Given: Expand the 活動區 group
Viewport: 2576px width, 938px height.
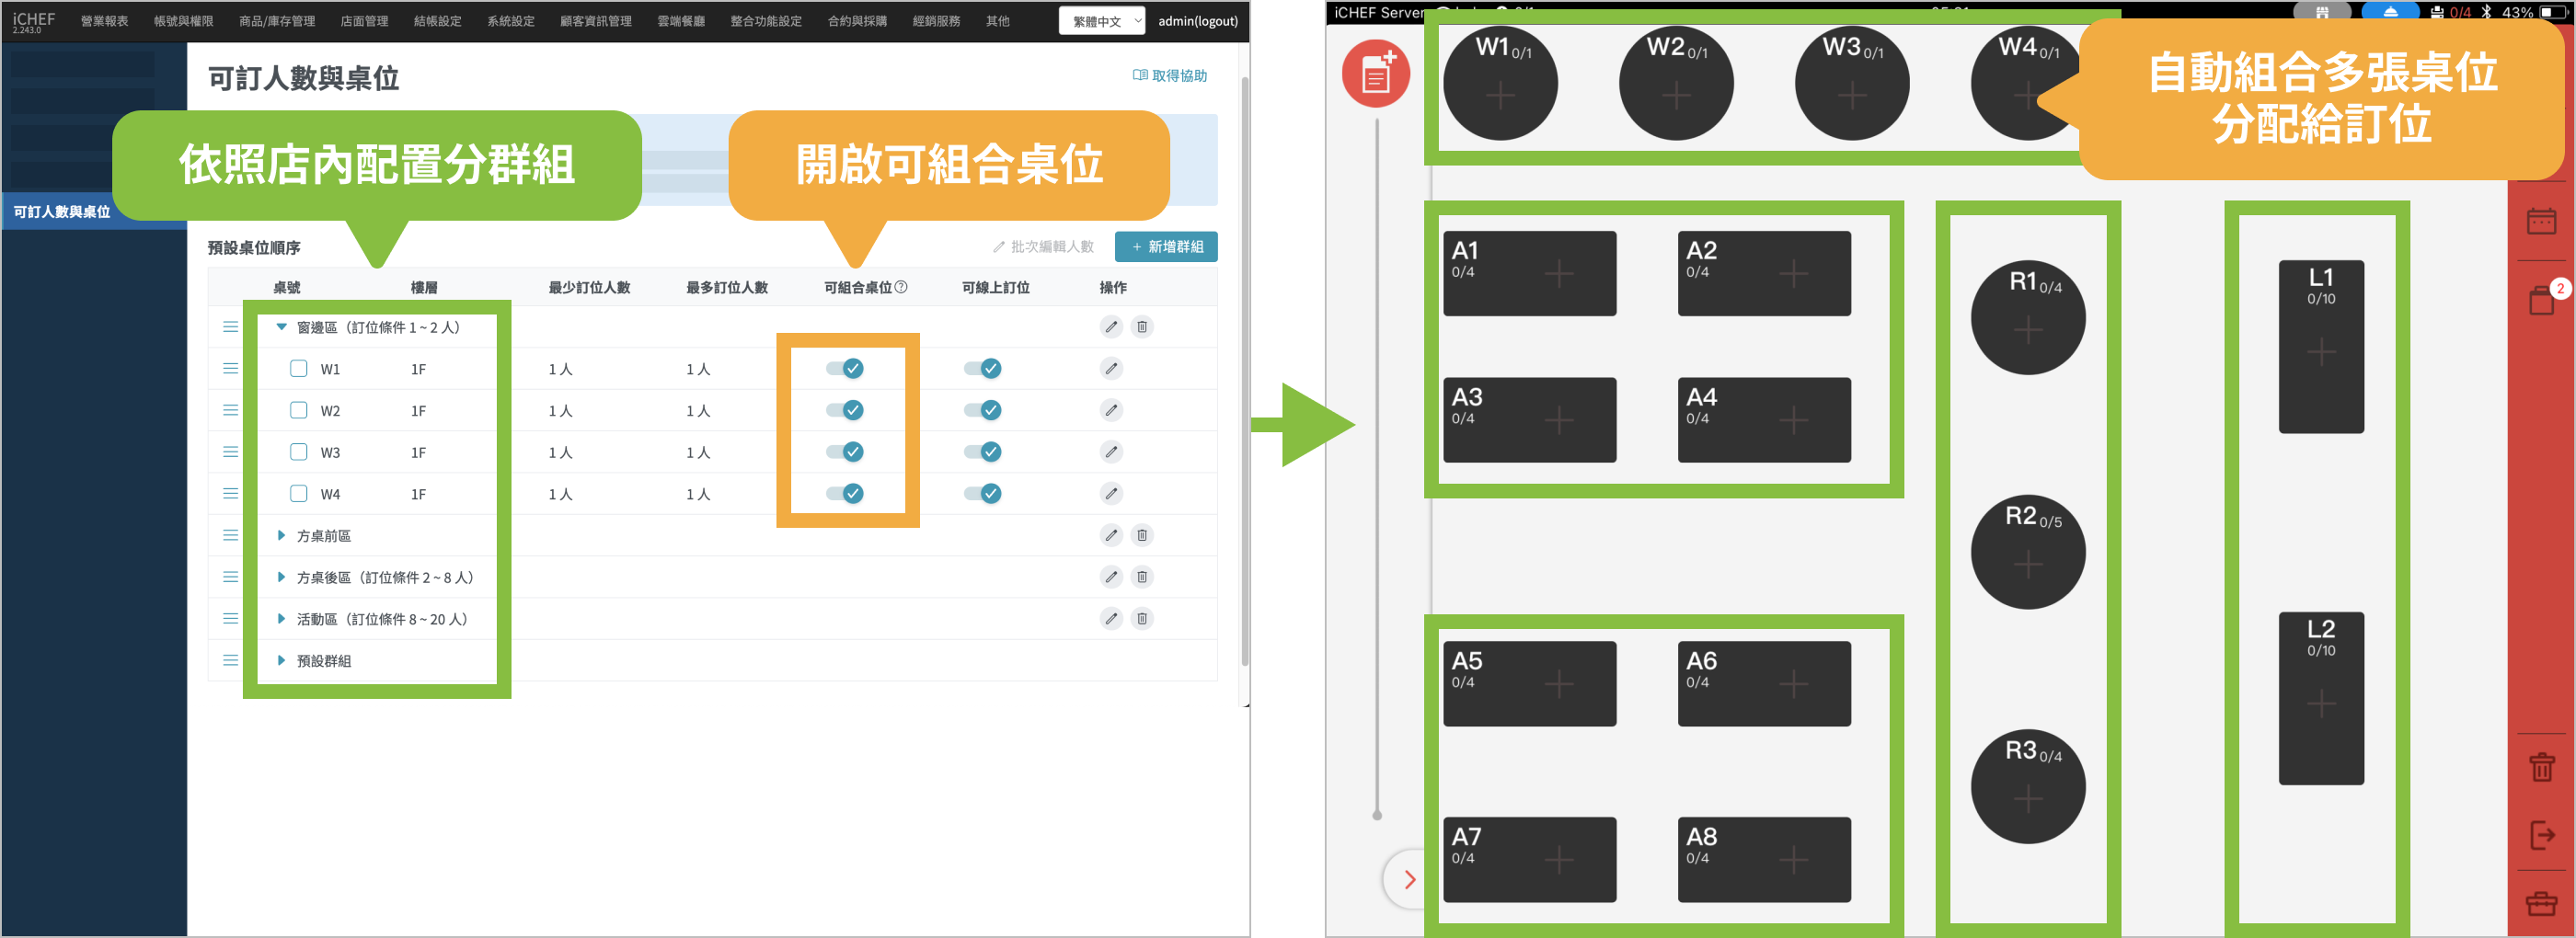Looking at the screenshot, I should tap(282, 619).
